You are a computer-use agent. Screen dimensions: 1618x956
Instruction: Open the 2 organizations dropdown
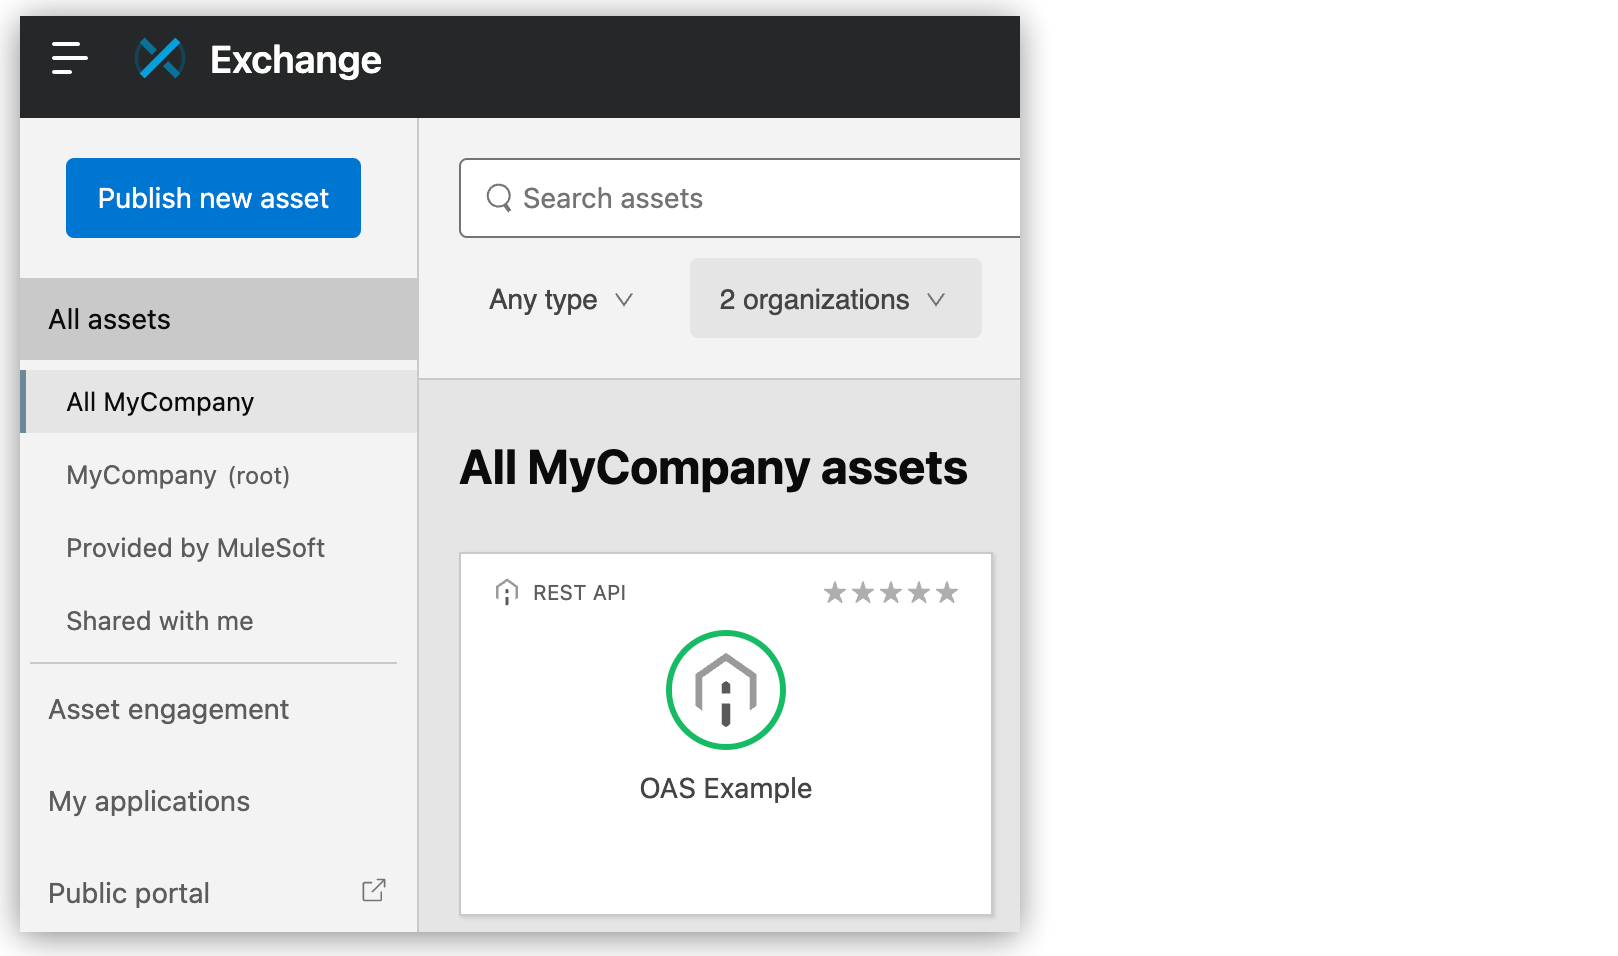click(x=834, y=298)
